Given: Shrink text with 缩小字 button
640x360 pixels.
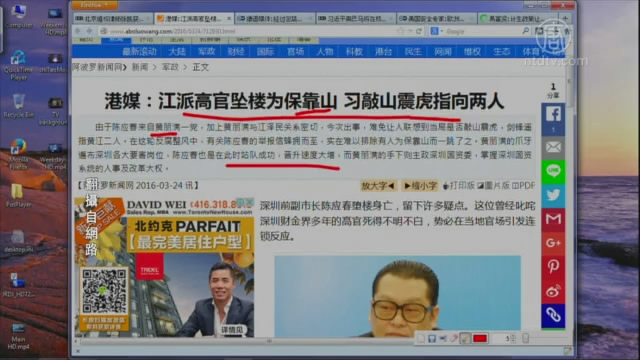Looking at the screenshot, I should (x=420, y=186).
